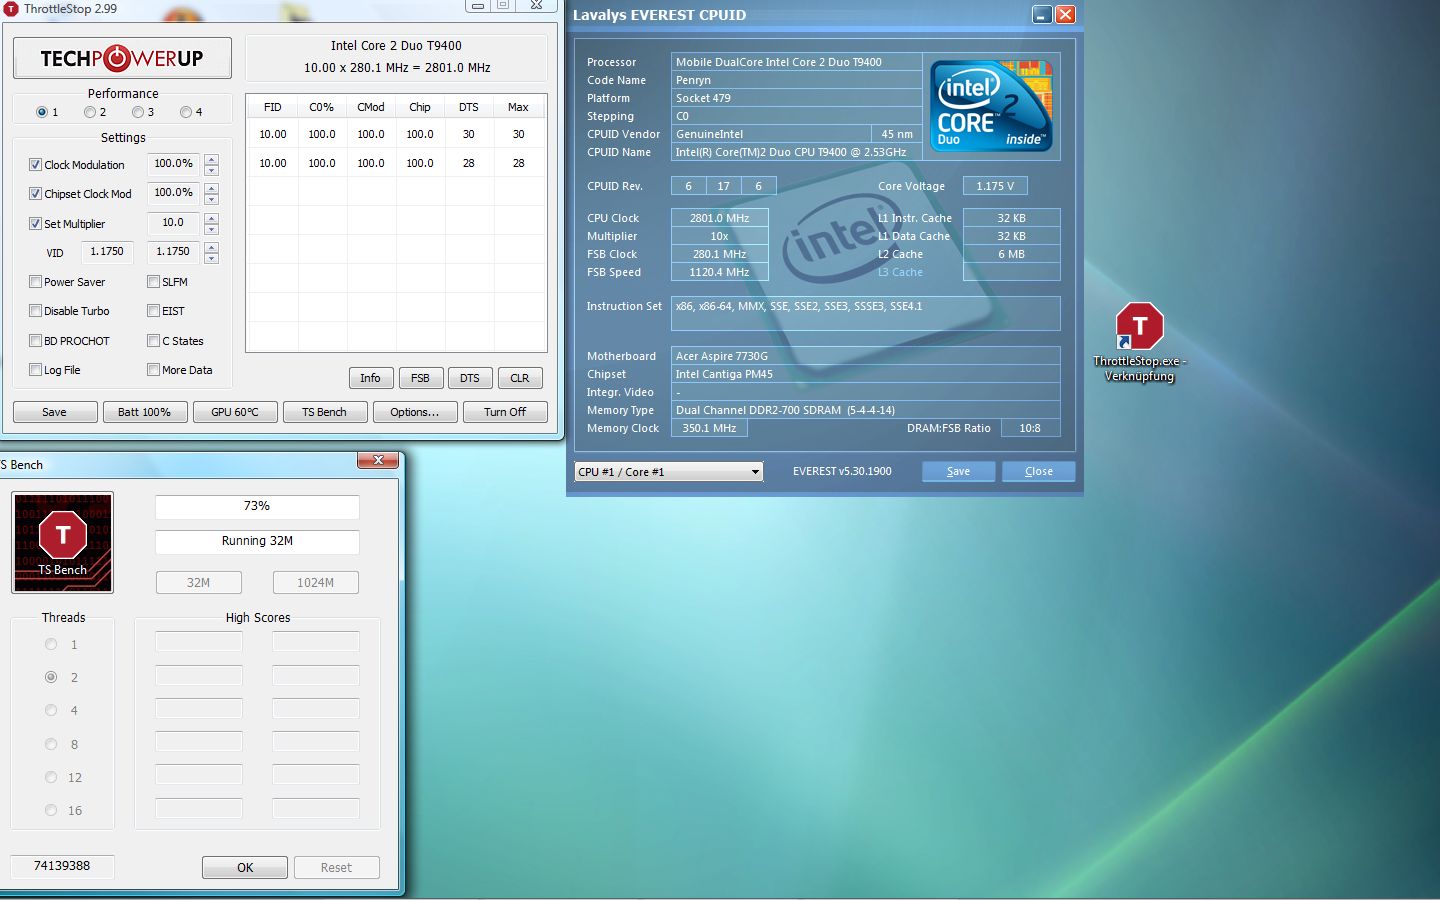The image size is (1440, 900).
Task: Check the BD PROCHOT option
Action: coord(36,341)
